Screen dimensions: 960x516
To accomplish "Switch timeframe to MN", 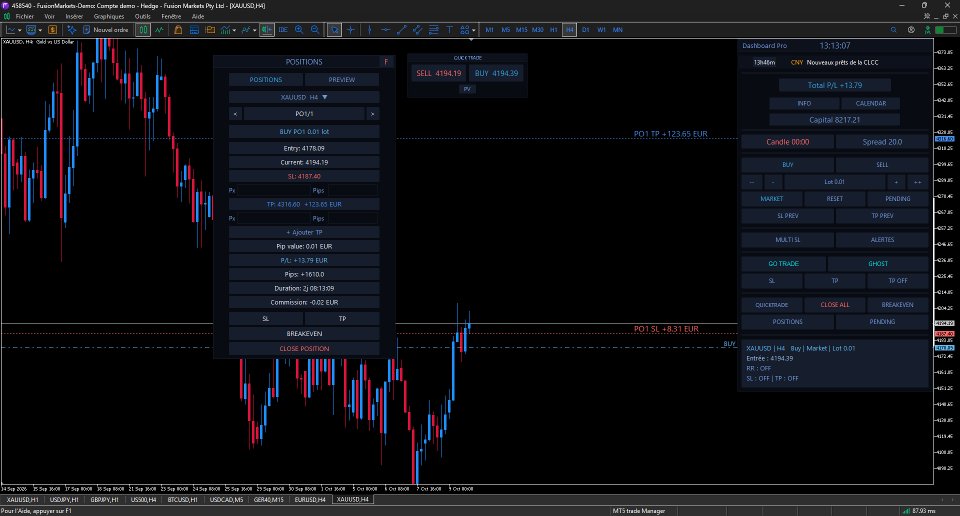I will click(617, 29).
